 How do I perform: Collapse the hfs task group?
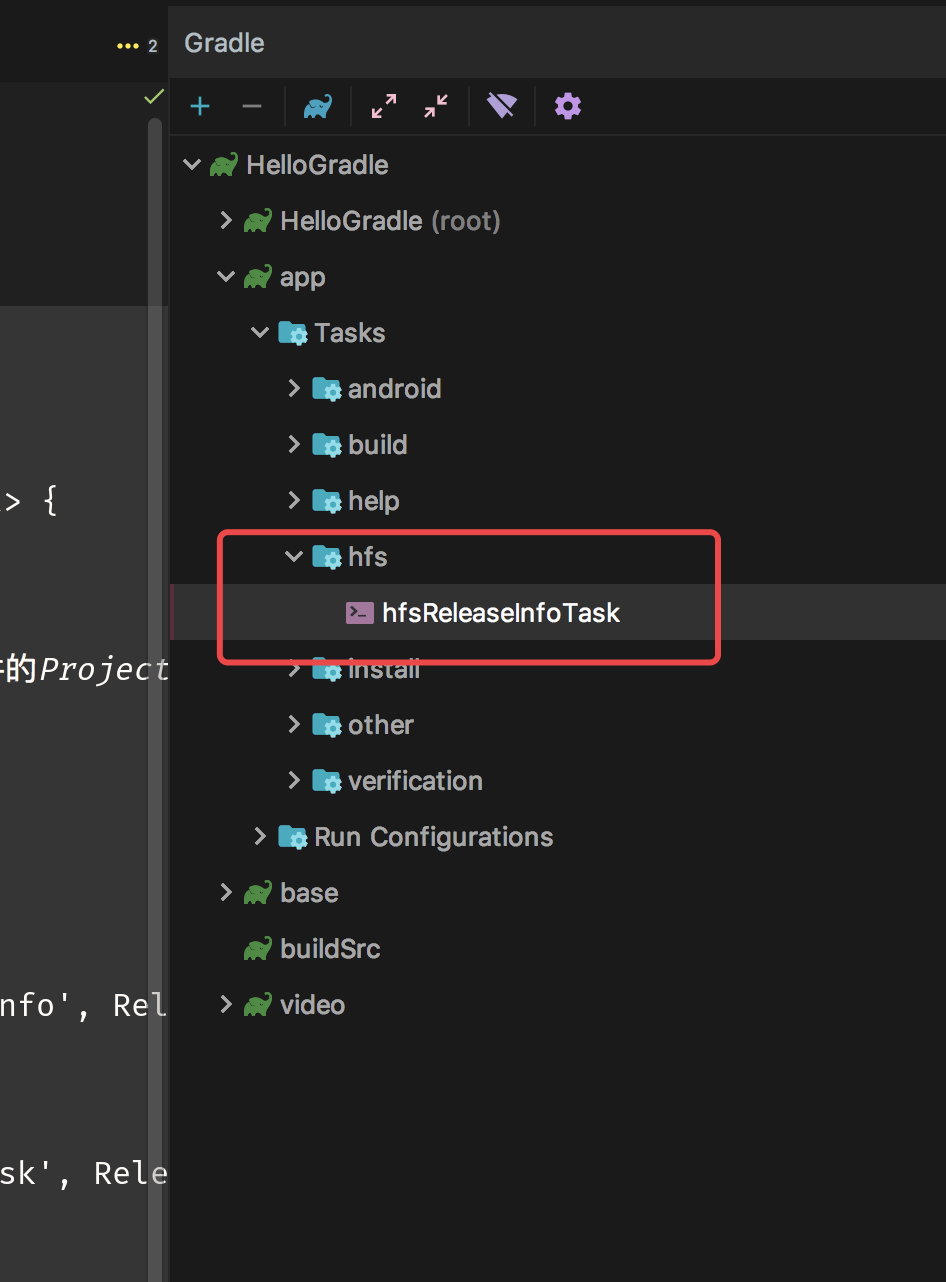pyautogui.click(x=294, y=557)
